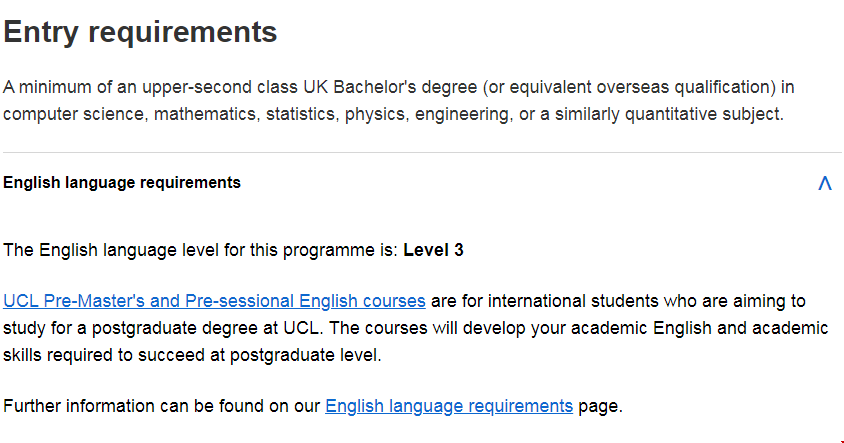Open UCL Pre-Master's and Pre-sessional English courses link

[x=214, y=301]
